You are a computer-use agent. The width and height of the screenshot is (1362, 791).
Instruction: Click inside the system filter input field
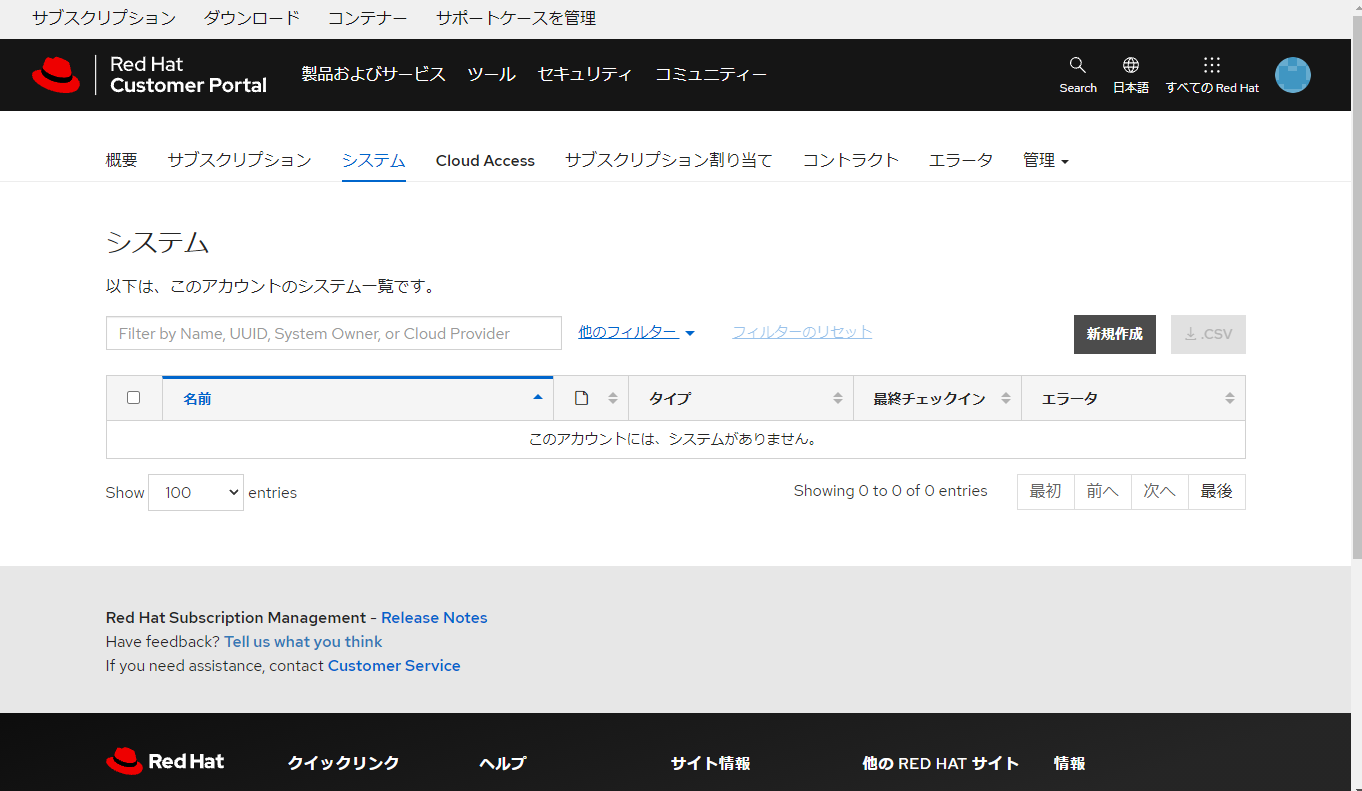[x=333, y=332]
